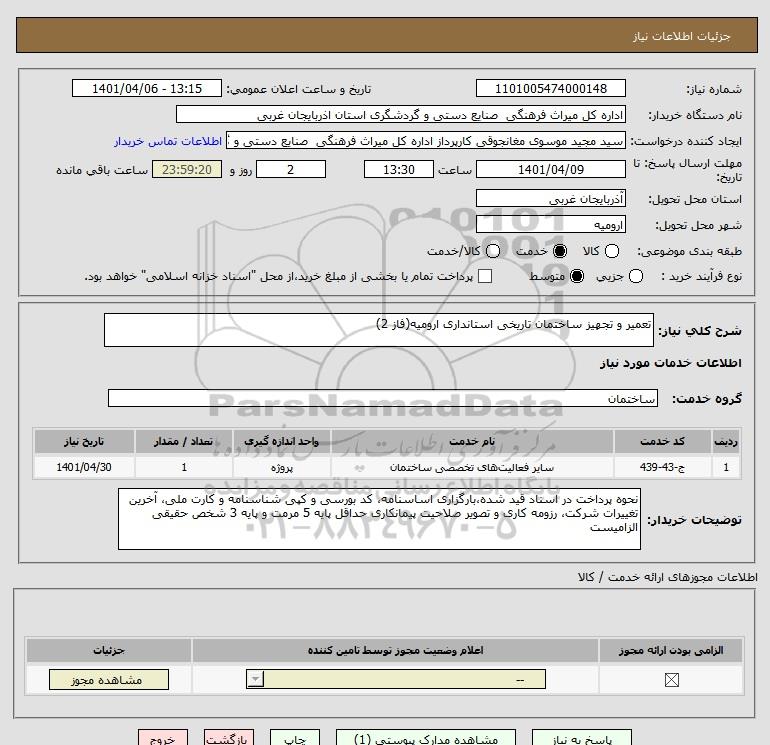The width and height of the screenshot is (770, 745).
Task: Click the deadline date field 1401/04/09
Action: pos(550,169)
